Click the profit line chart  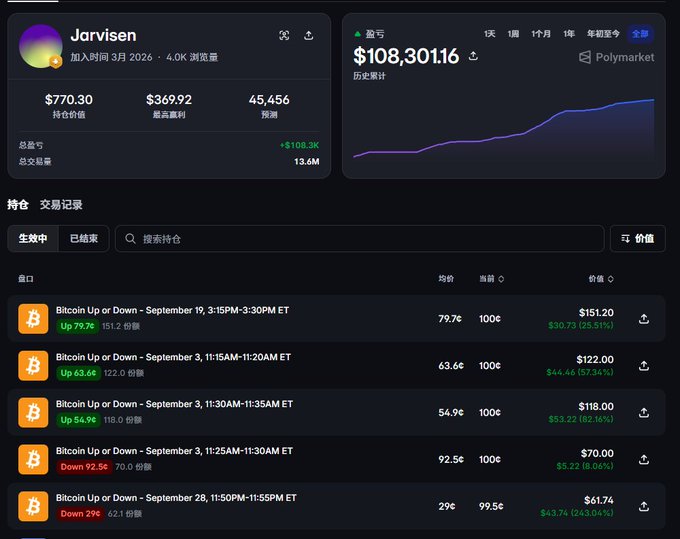503,128
